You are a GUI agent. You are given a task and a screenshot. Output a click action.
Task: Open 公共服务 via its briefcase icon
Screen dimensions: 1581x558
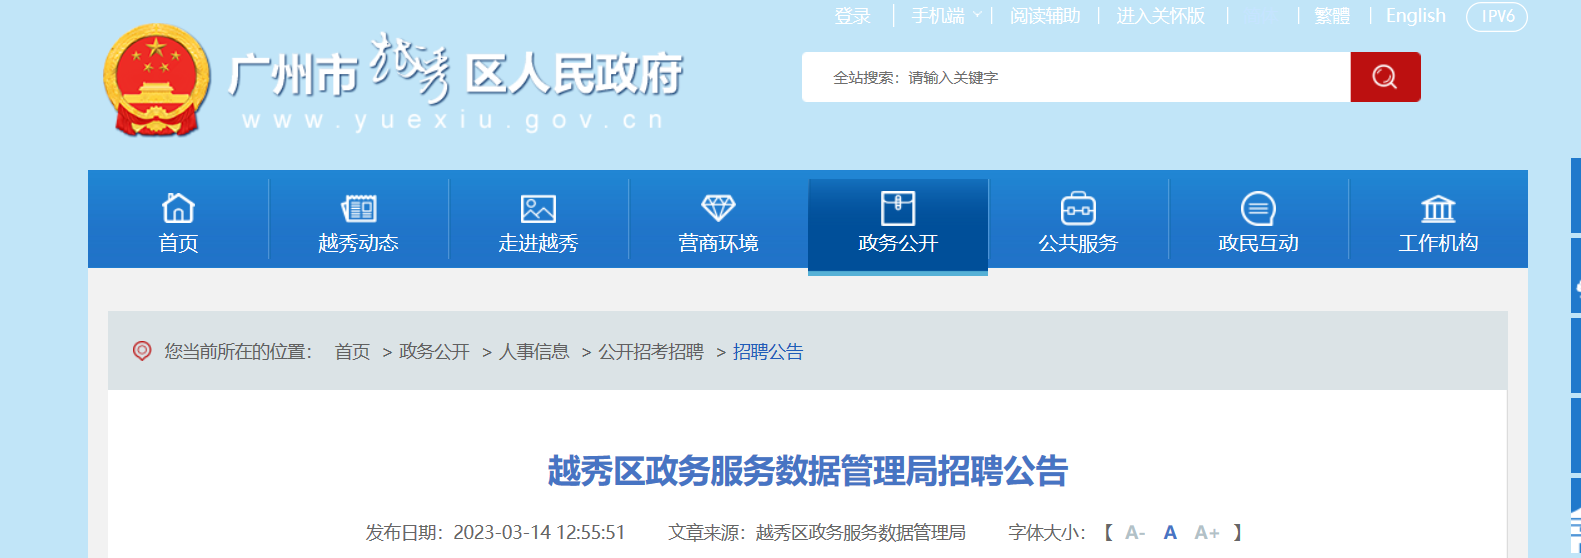pos(1078,208)
